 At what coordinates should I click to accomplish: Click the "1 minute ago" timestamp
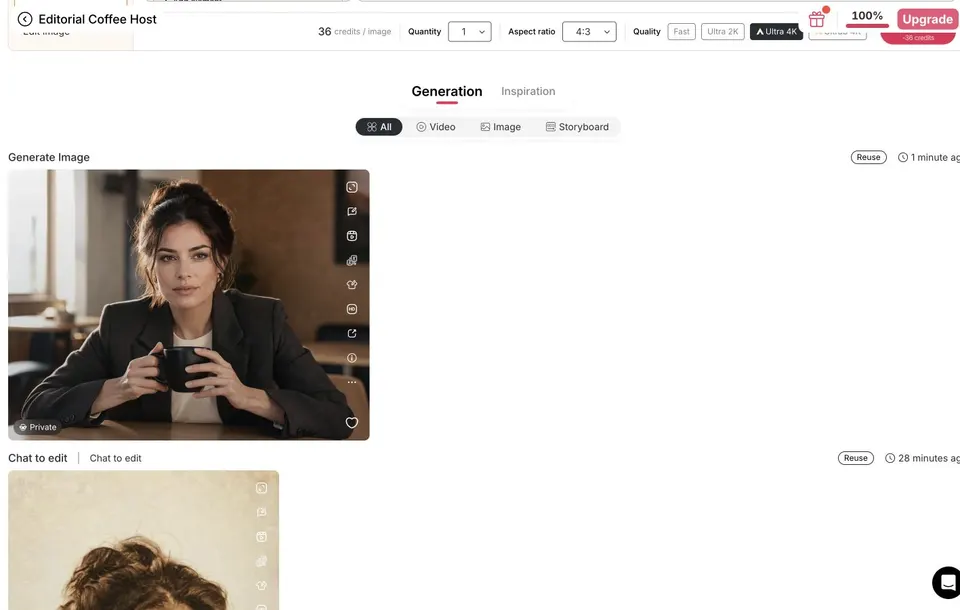[928, 157]
